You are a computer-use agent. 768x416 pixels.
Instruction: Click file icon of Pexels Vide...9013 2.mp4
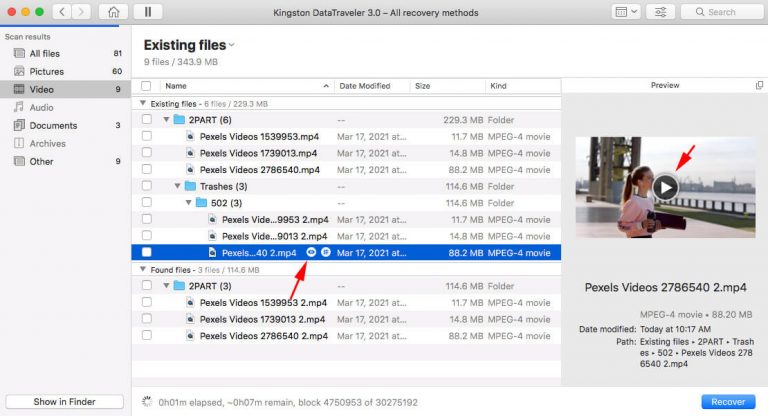[x=213, y=236]
